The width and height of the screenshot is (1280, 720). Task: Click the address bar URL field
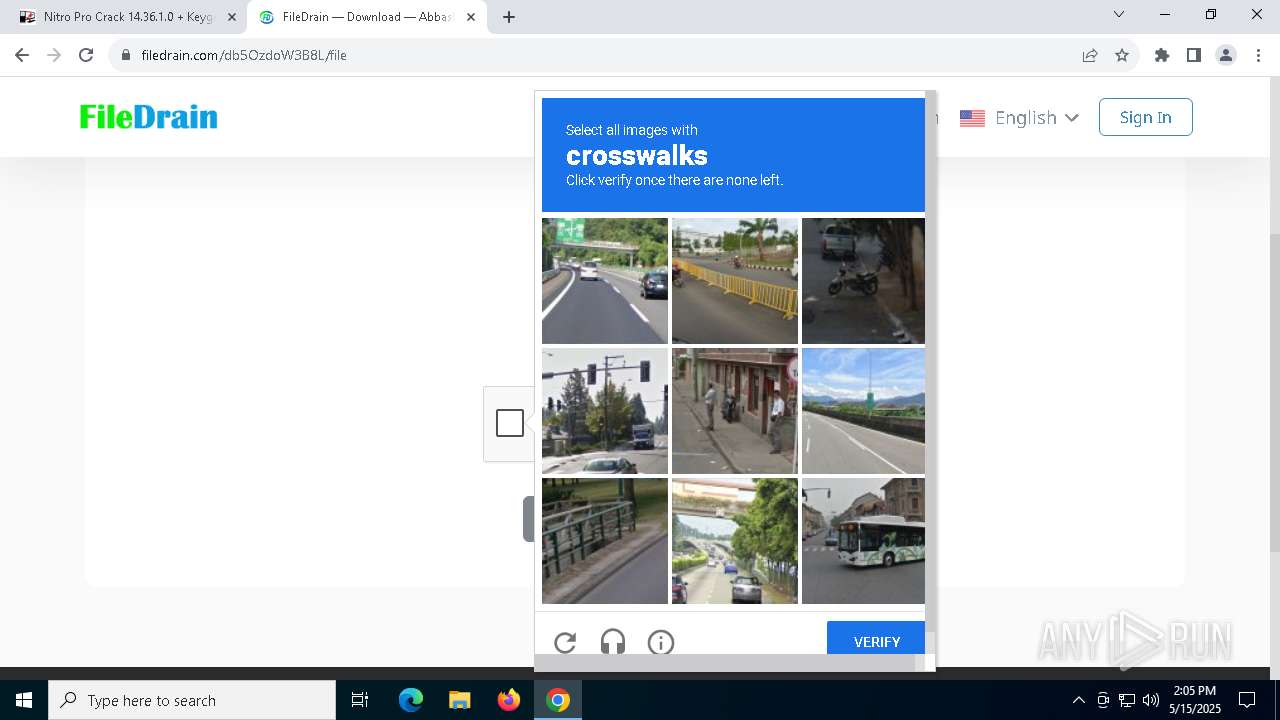tap(600, 55)
